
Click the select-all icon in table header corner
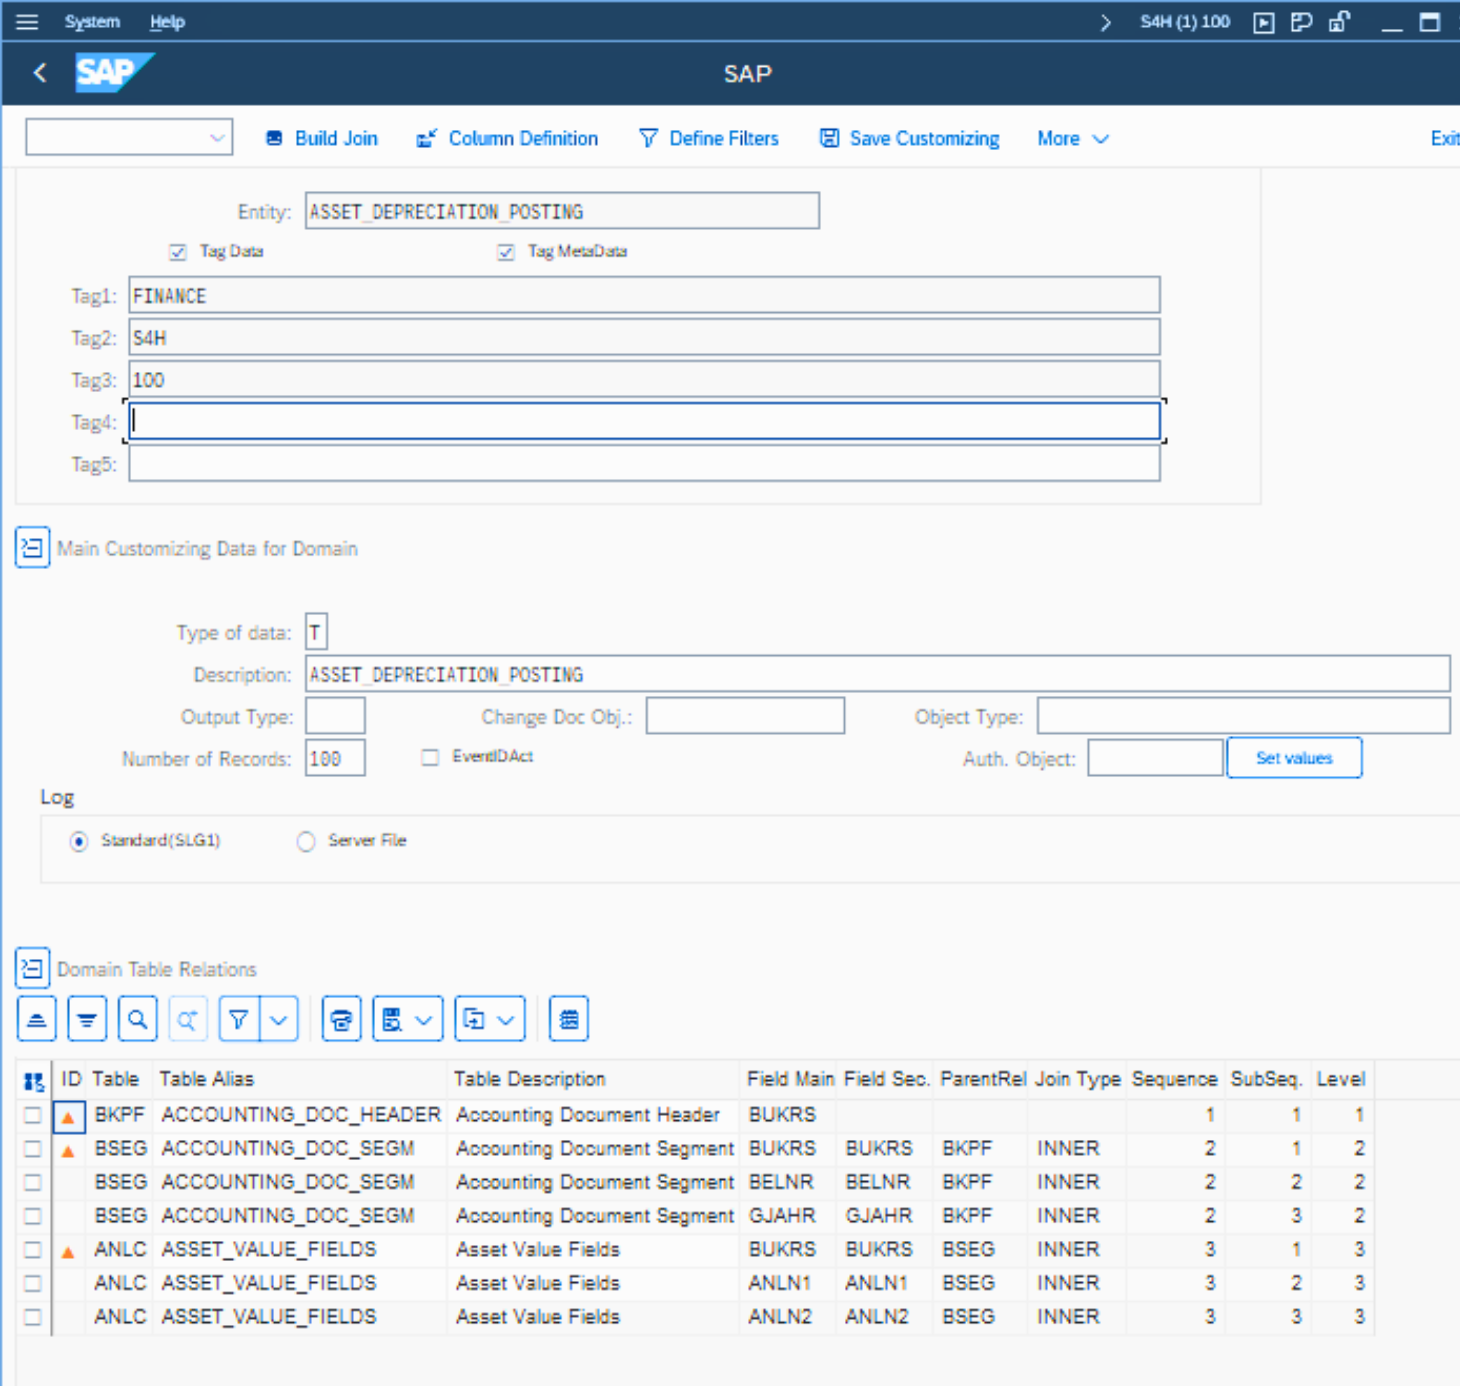(x=33, y=1080)
